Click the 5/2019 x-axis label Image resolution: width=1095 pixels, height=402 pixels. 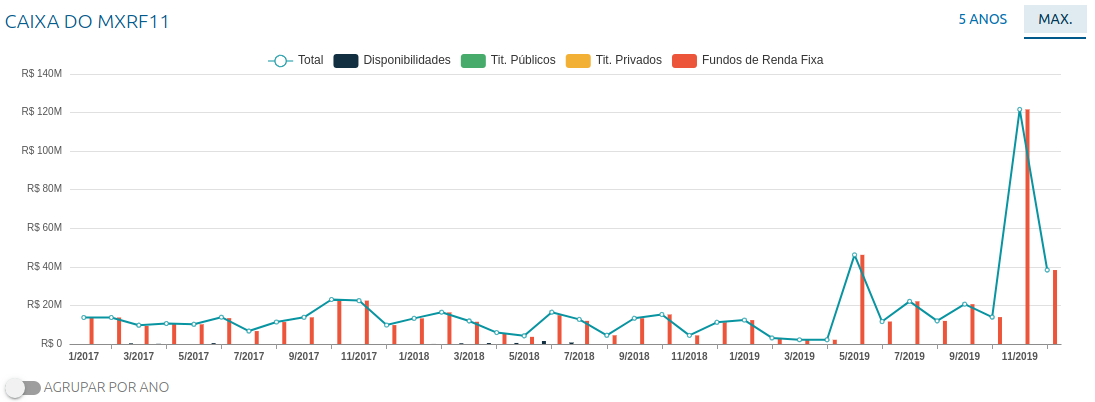pos(854,356)
